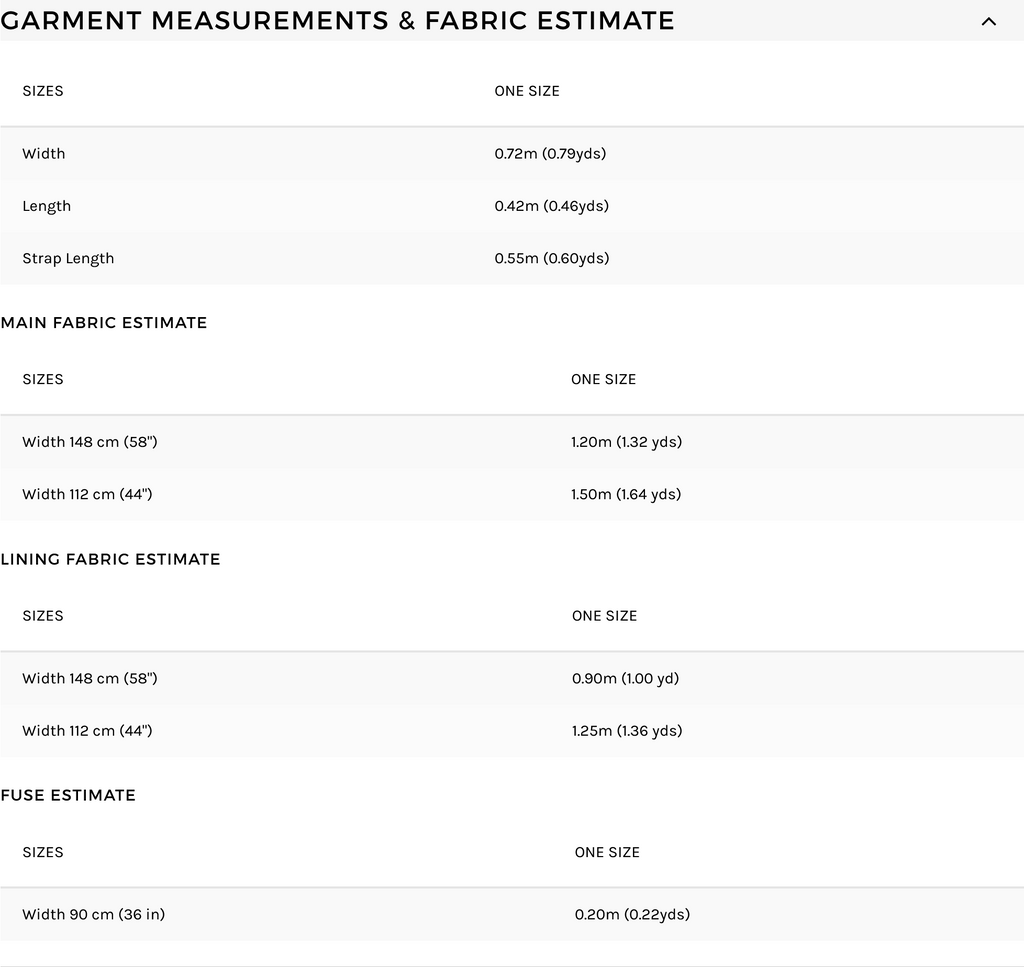1024x967 pixels.
Task: Click the Garment Measurements & Fabric Estimate heading
Action: pos(337,20)
